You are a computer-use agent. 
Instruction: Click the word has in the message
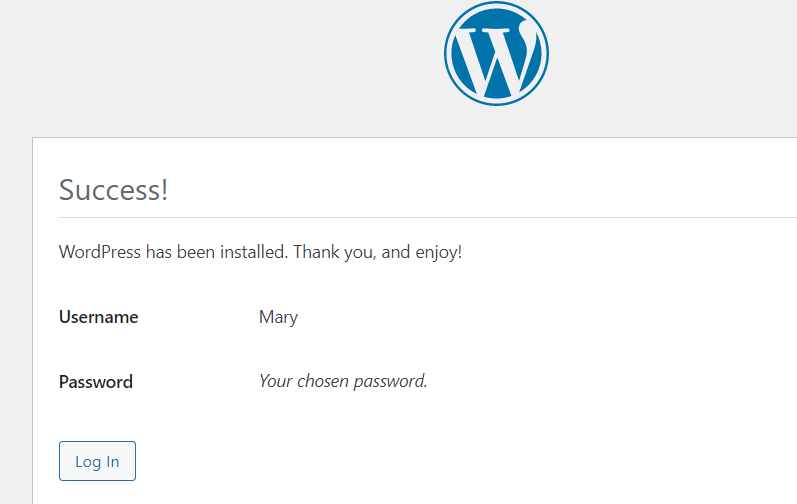point(160,252)
